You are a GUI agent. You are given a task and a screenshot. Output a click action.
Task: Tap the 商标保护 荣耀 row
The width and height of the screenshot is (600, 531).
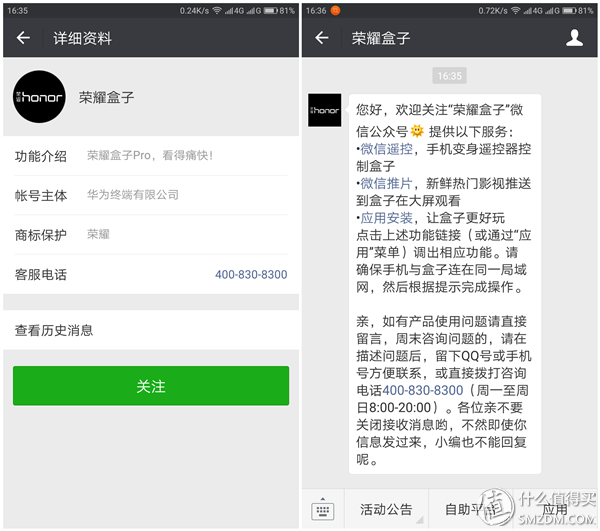(151, 235)
